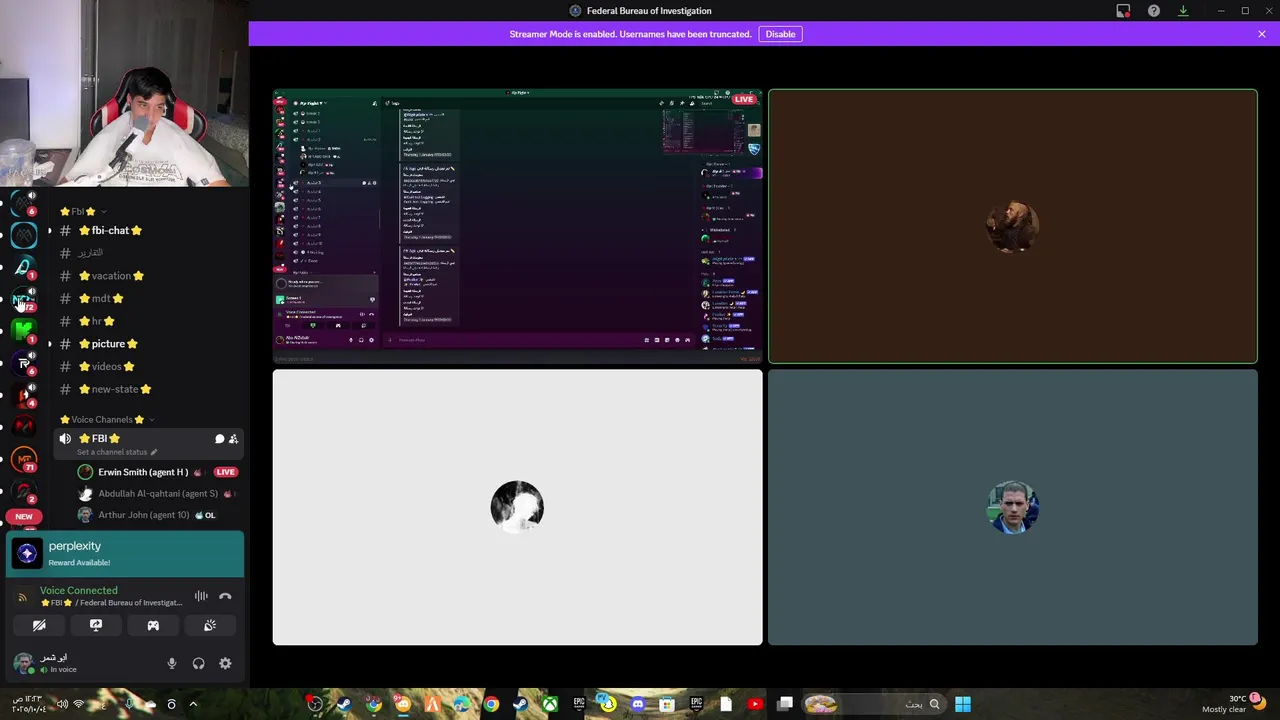Edit channel status pencil icon
Image resolution: width=1280 pixels, height=720 pixels.
coord(153,452)
